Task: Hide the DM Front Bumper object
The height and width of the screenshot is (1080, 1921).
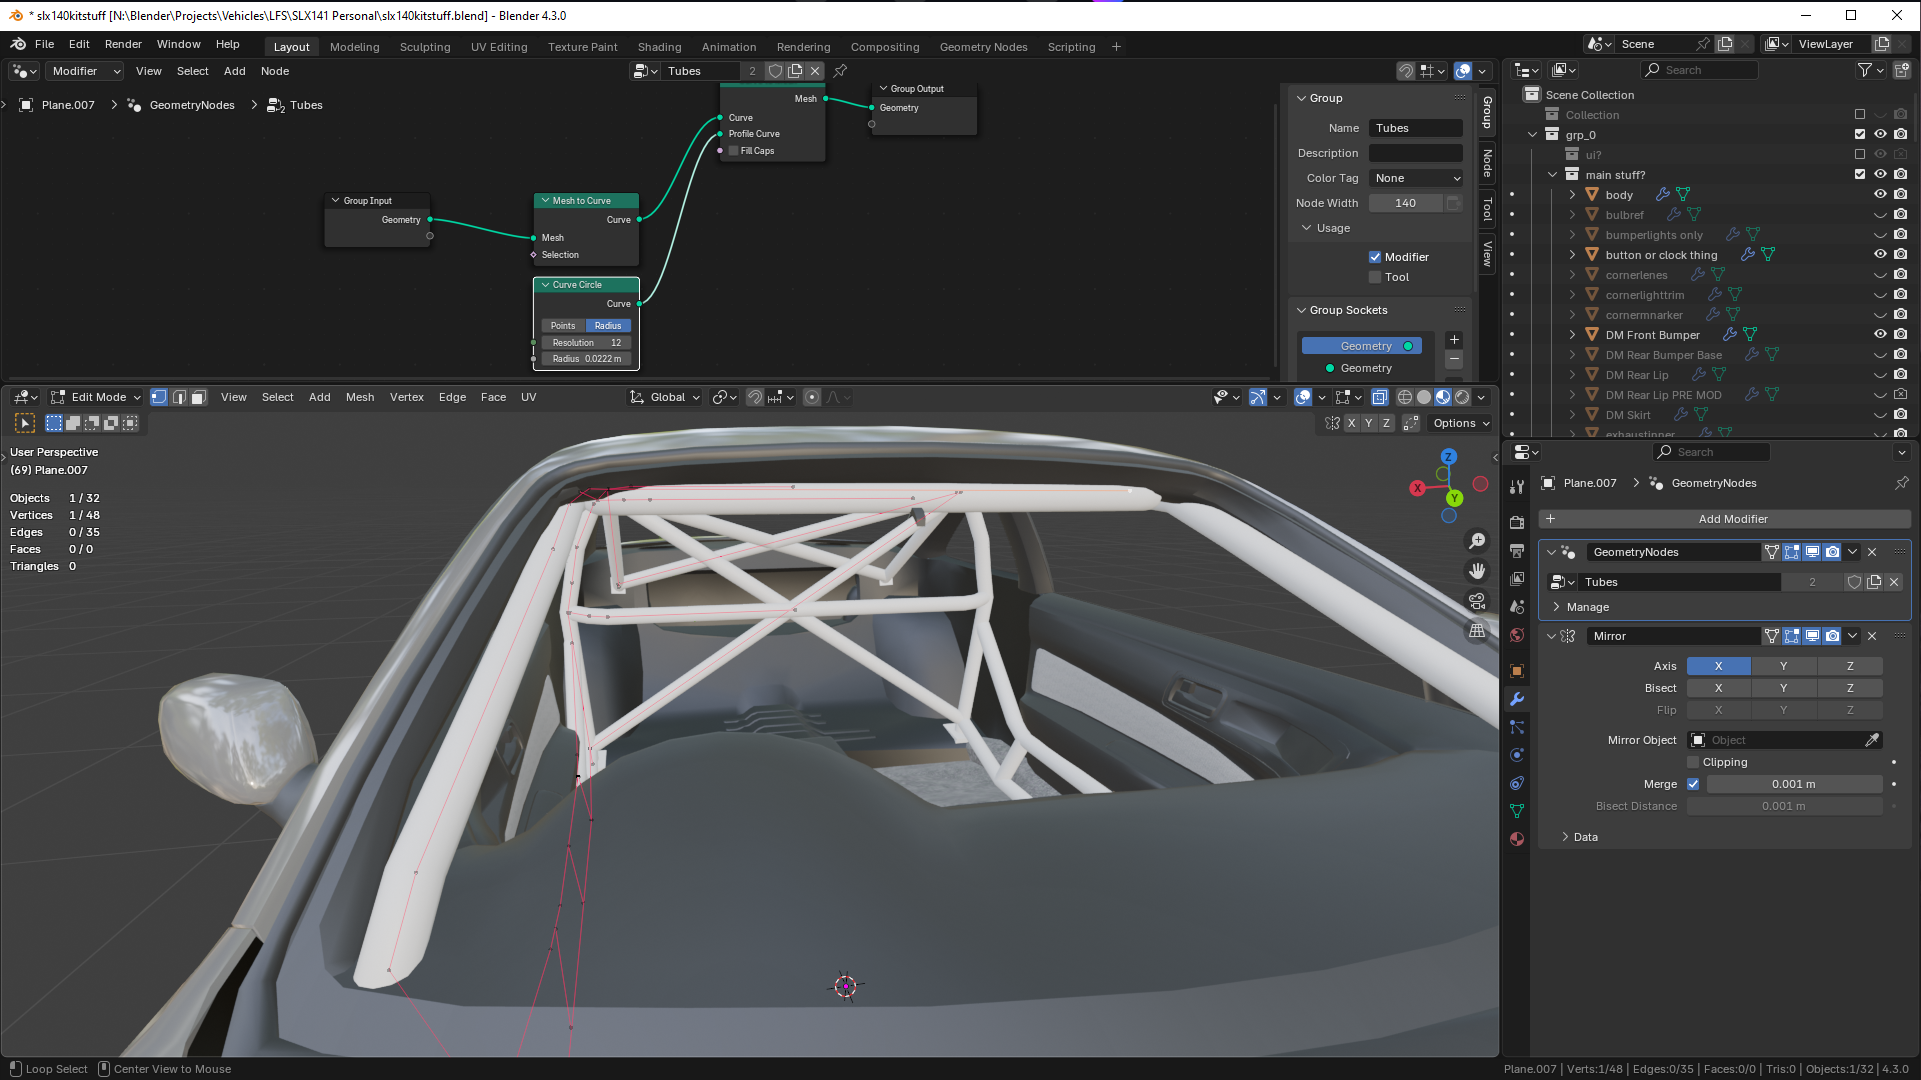Action: 1880,335
